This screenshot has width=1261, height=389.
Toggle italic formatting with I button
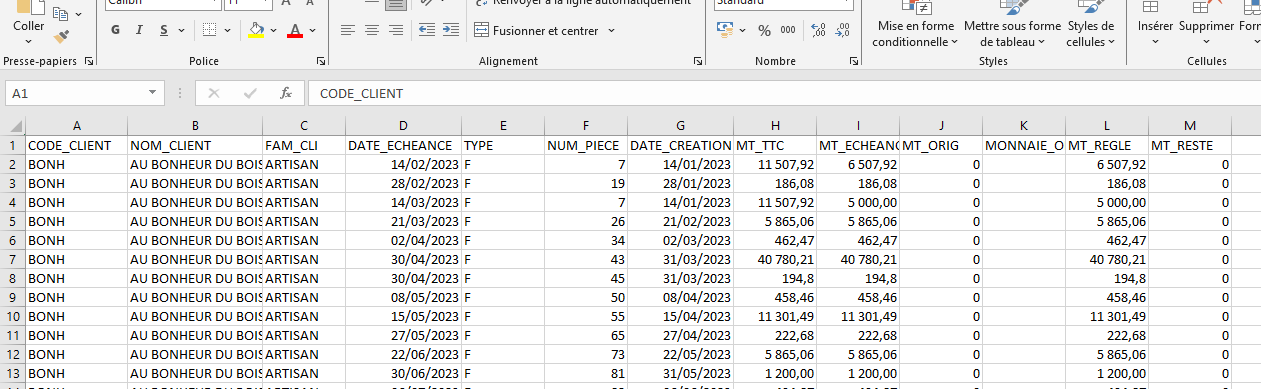coord(140,30)
